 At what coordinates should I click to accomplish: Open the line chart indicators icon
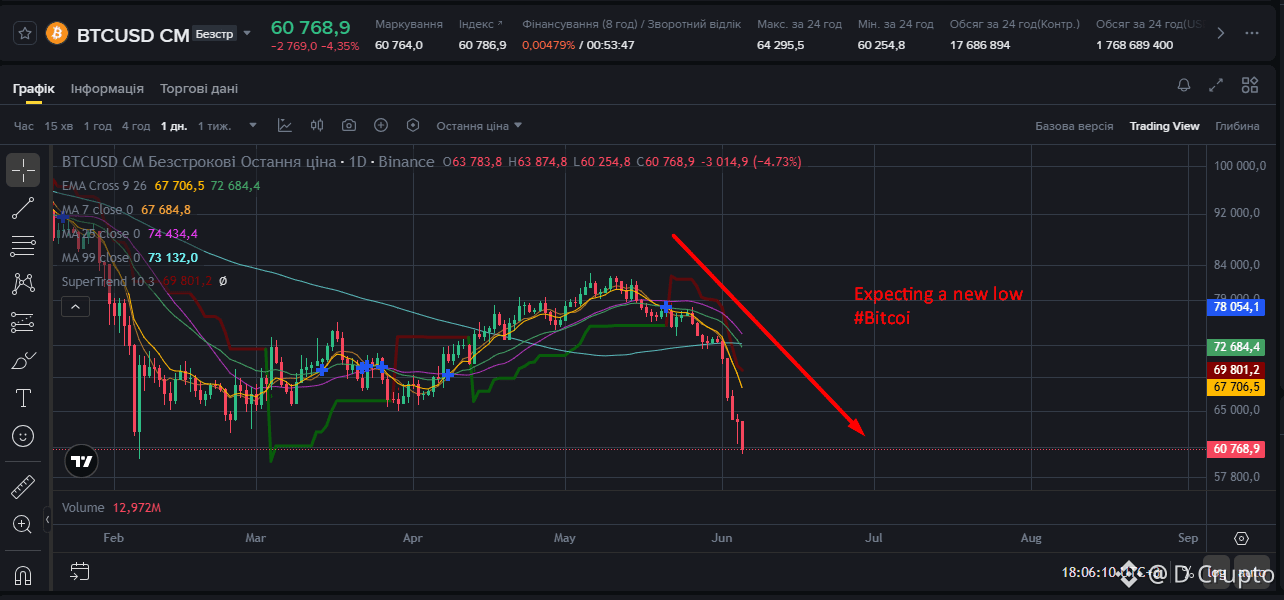[285, 126]
